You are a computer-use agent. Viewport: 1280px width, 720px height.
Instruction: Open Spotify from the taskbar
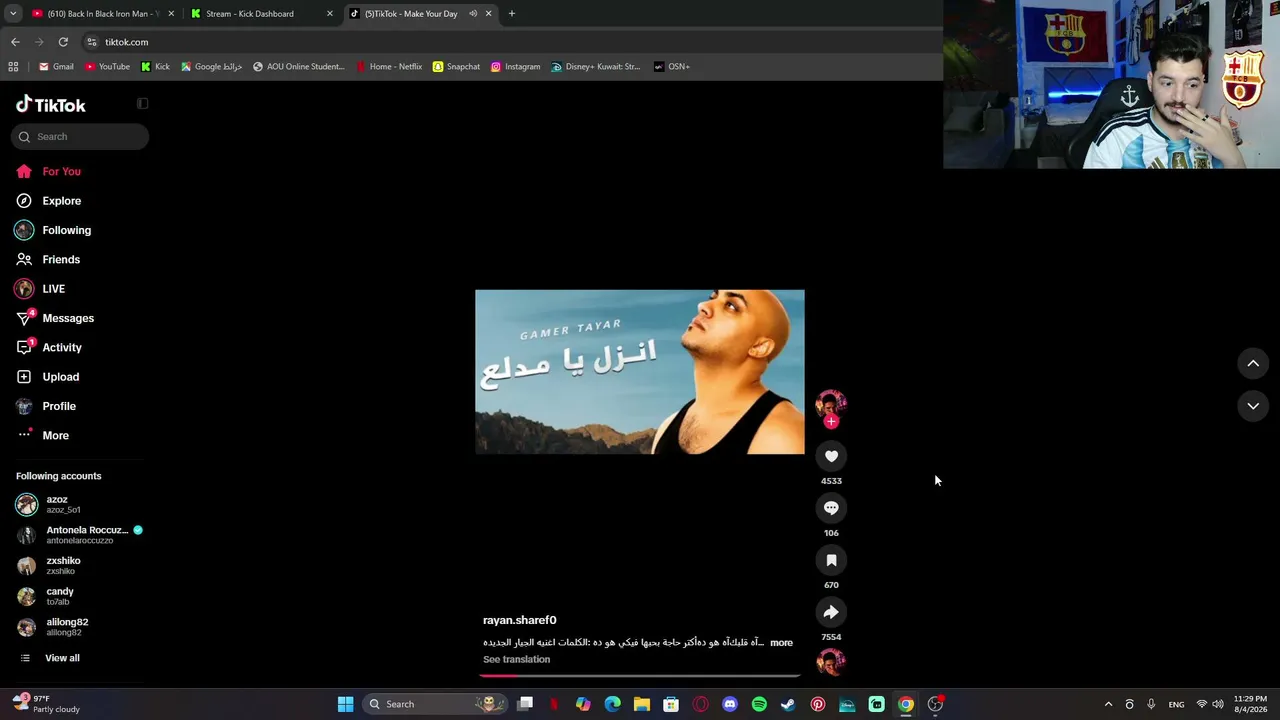(x=759, y=704)
